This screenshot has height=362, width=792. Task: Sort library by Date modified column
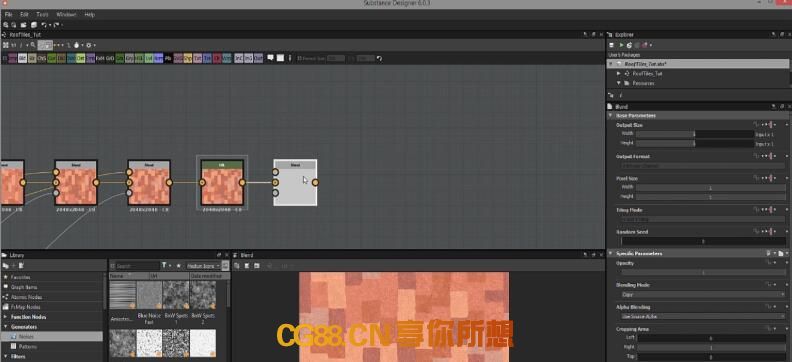(210, 276)
